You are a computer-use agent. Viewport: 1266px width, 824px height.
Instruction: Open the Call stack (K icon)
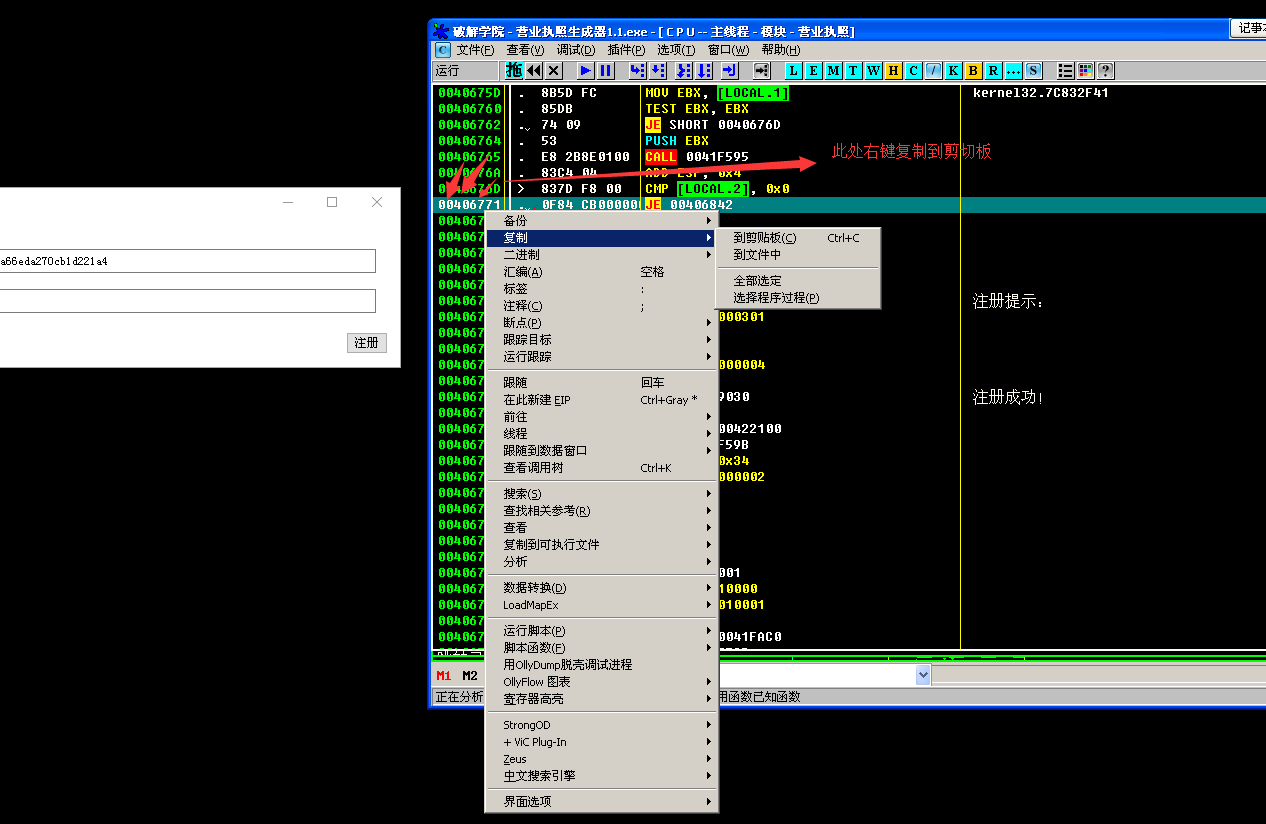(x=953, y=71)
